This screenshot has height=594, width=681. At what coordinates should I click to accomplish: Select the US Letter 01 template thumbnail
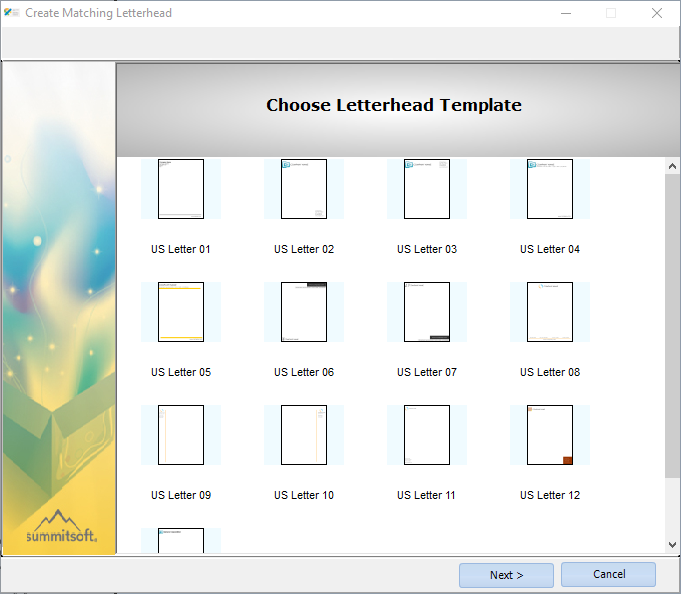pyautogui.click(x=181, y=189)
